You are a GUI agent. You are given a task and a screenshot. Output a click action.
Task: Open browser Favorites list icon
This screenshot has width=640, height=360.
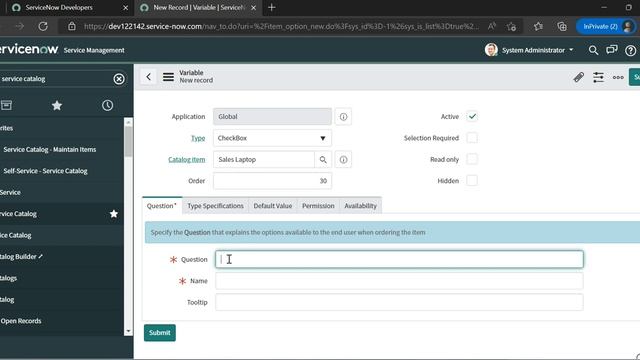(538, 27)
